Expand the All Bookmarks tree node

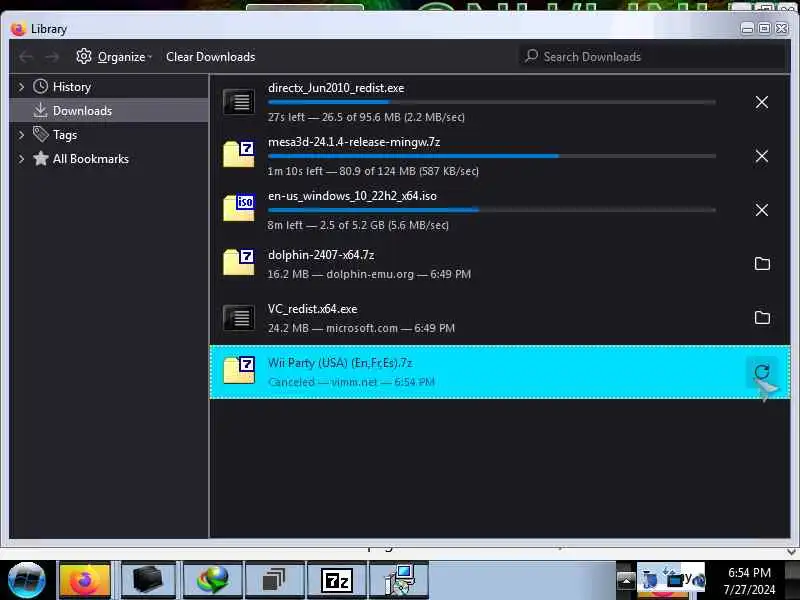click(x=21, y=159)
